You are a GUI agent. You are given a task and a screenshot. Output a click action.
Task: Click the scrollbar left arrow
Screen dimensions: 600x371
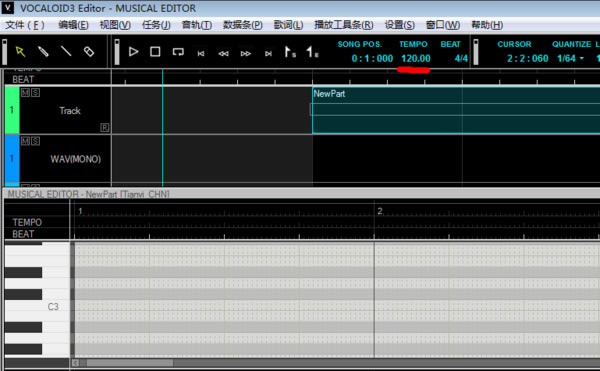point(75,363)
